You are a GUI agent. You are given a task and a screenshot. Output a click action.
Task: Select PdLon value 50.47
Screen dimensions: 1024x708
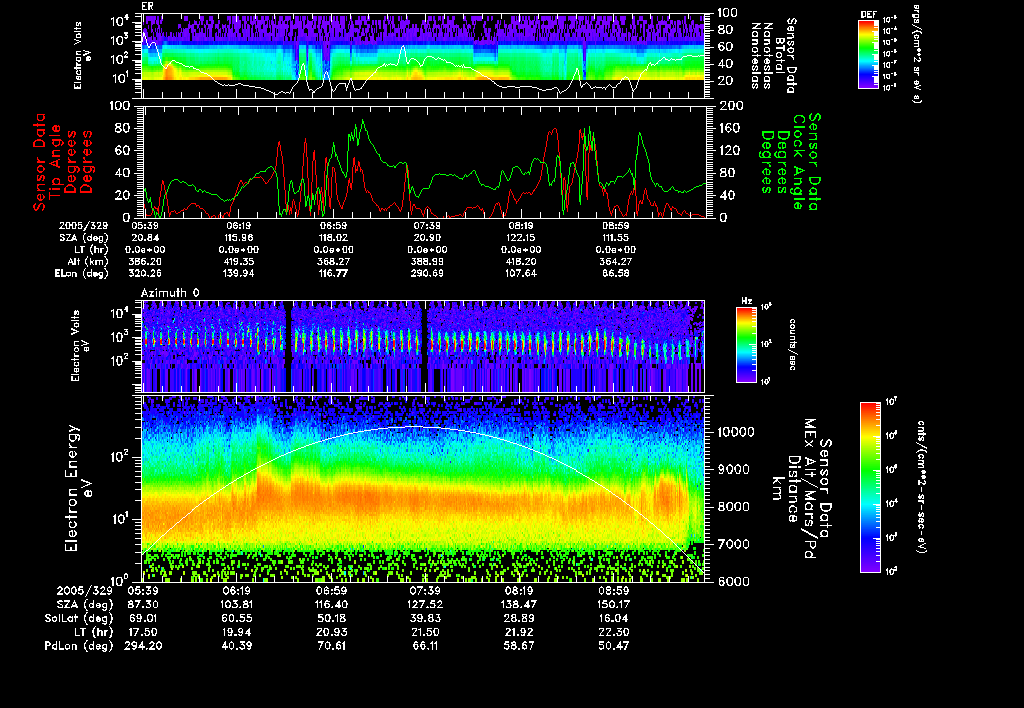[614, 646]
